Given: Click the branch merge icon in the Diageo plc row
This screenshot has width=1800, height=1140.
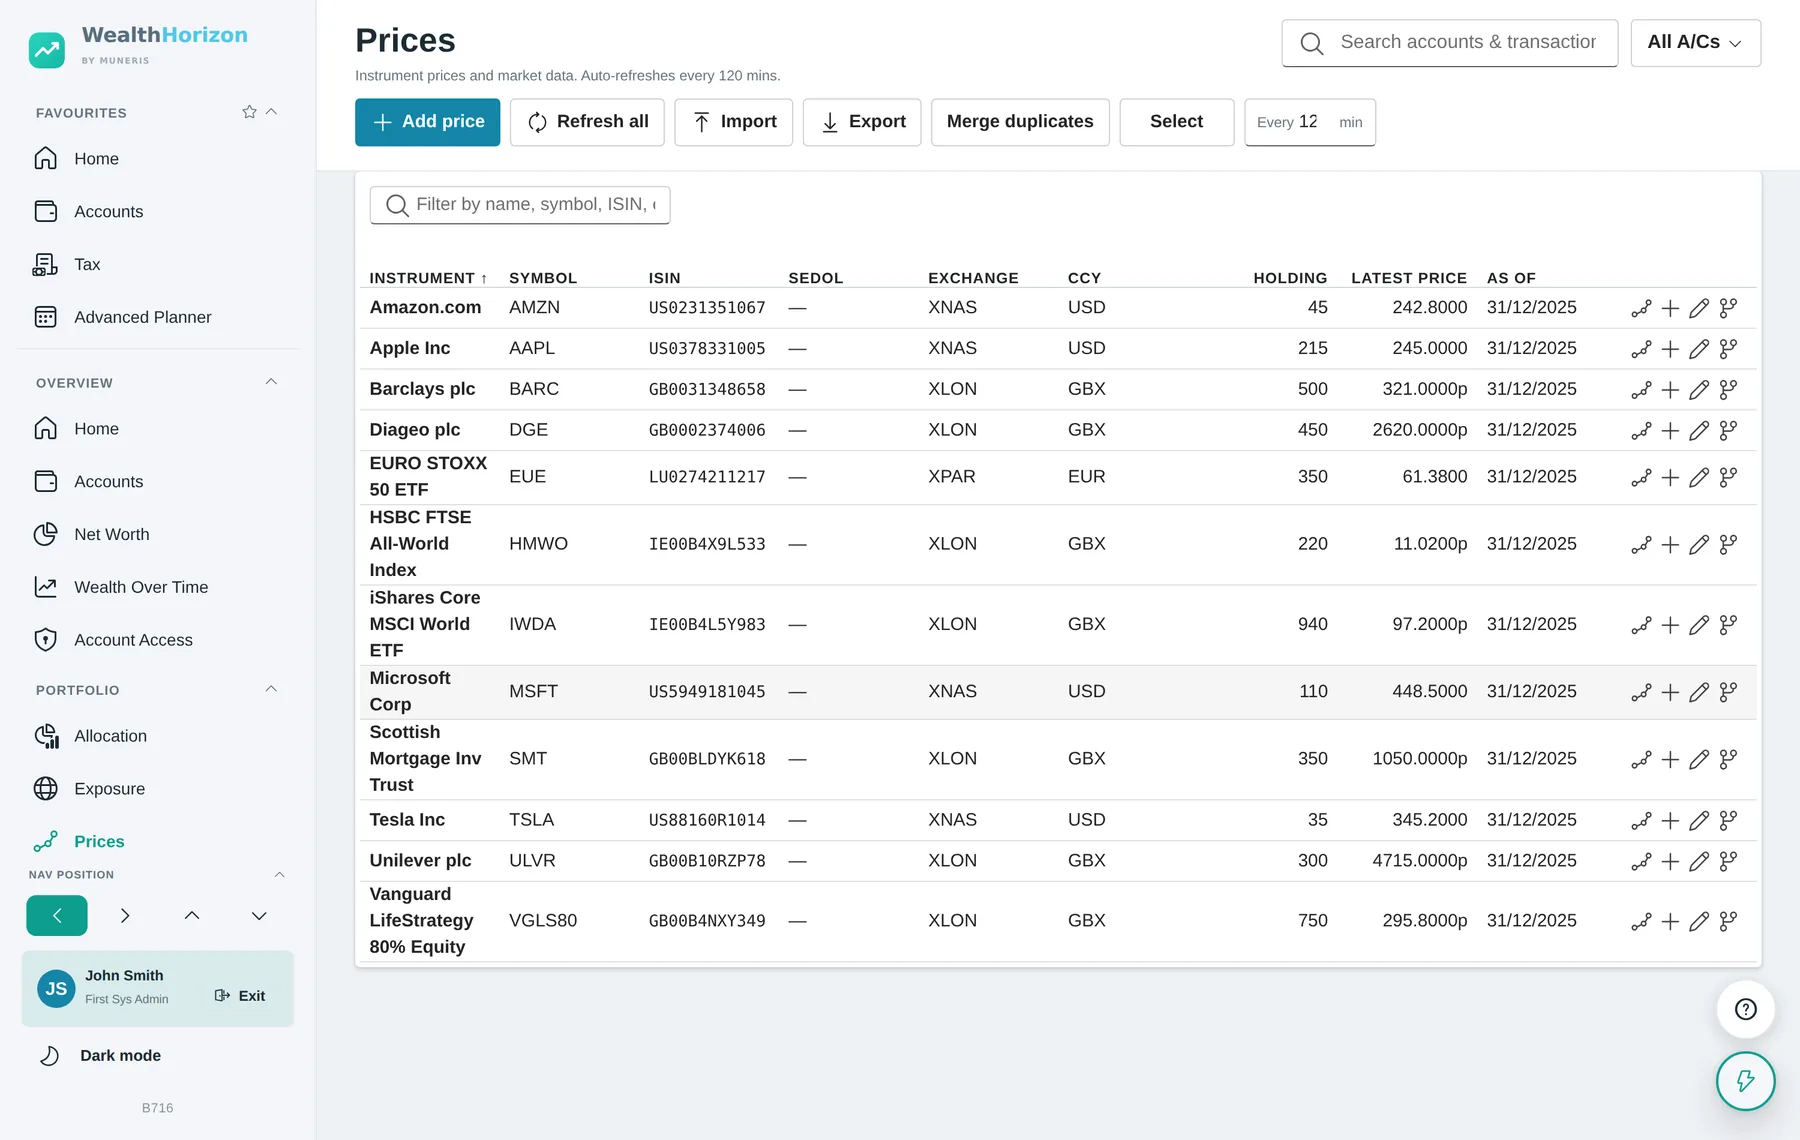Looking at the screenshot, I should pos(1728,430).
